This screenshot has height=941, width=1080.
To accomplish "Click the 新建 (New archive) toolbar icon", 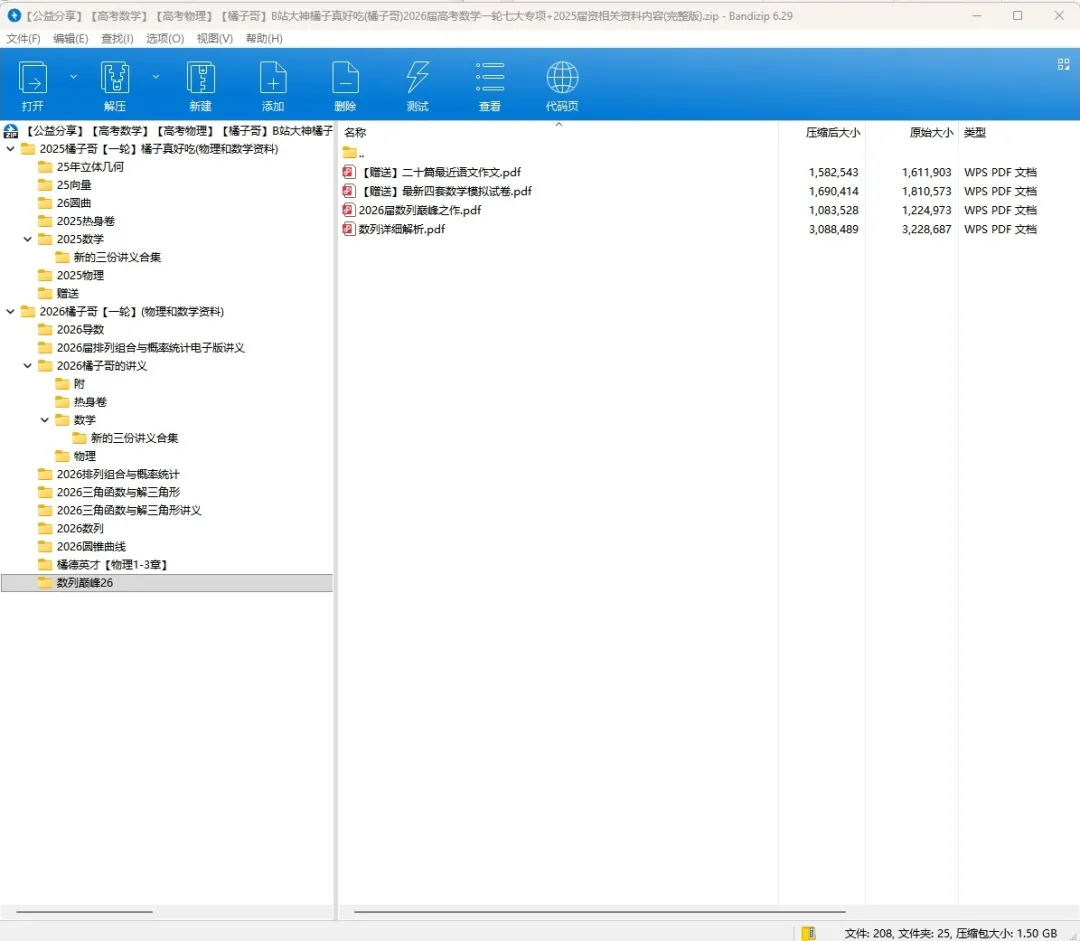I will (200, 78).
